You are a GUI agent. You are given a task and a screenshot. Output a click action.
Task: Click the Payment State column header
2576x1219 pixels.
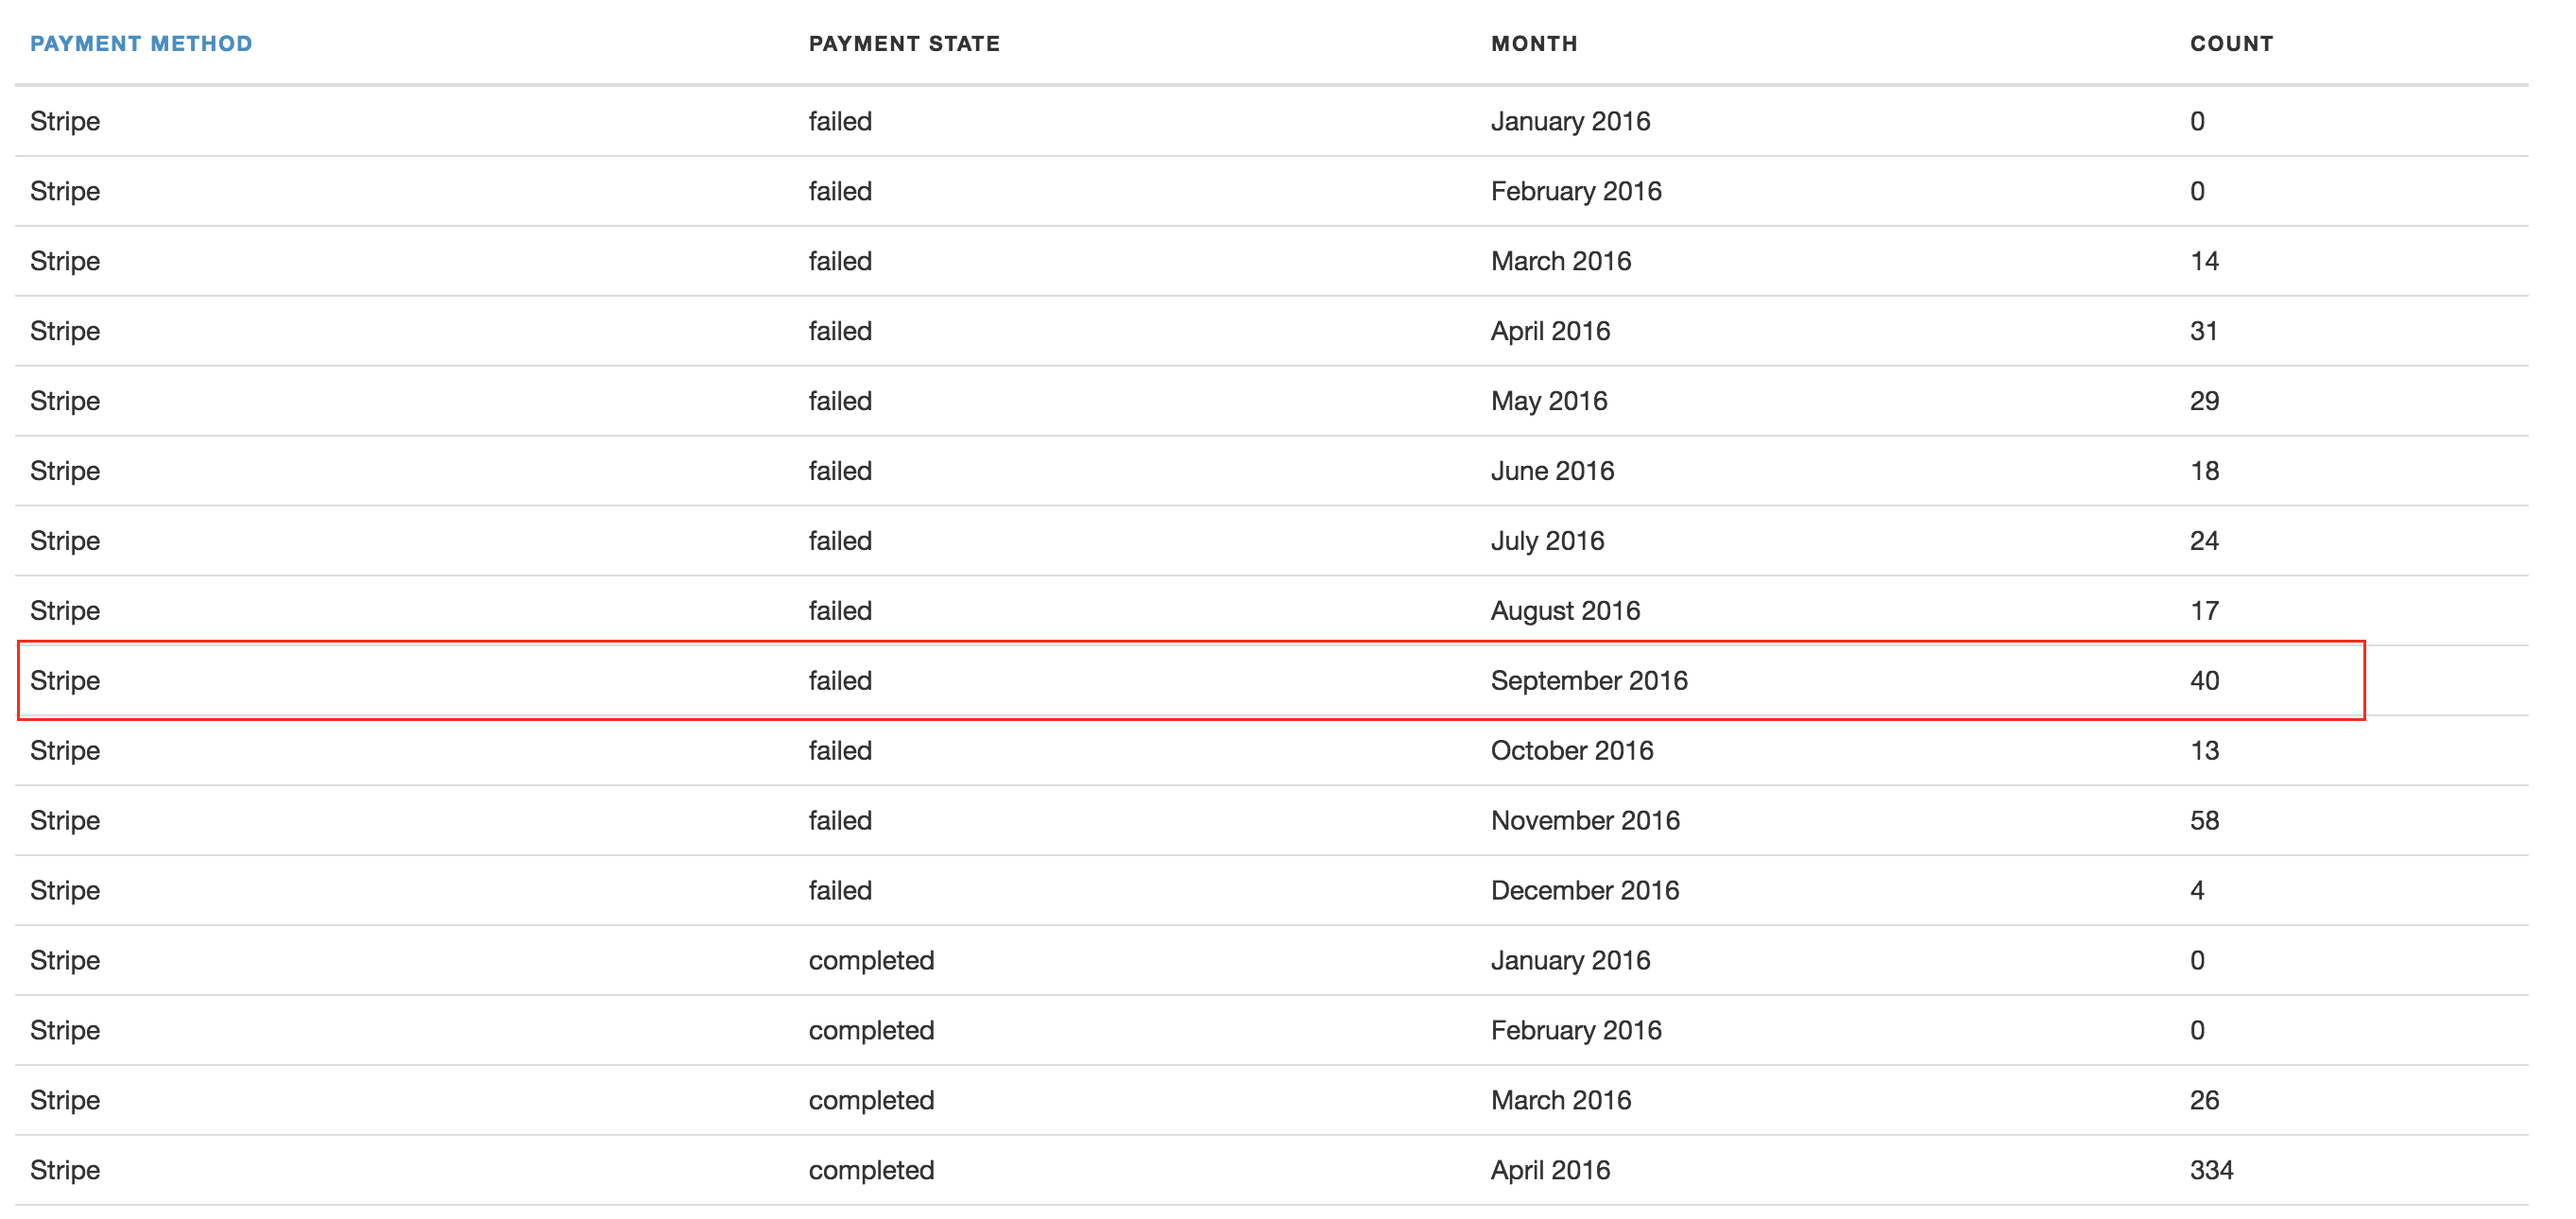(904, 44)
